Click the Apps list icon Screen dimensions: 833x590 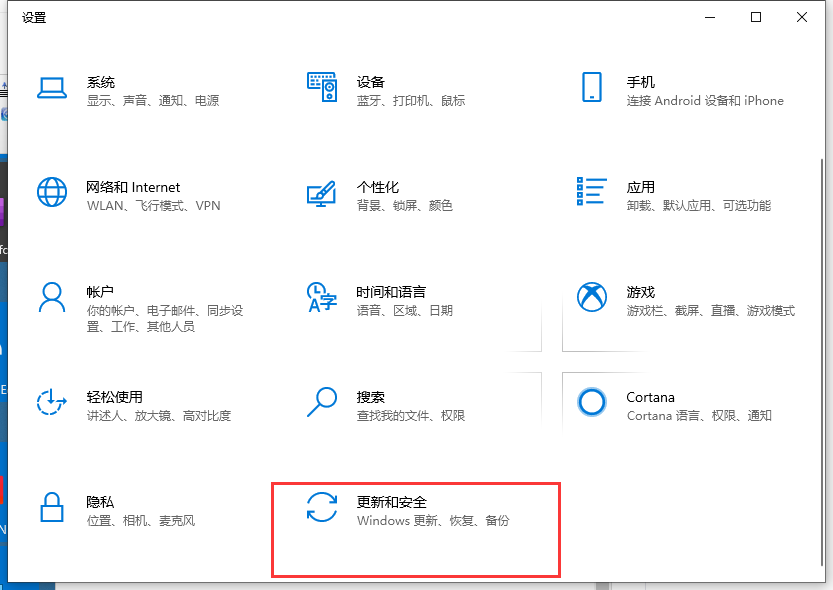592,192
